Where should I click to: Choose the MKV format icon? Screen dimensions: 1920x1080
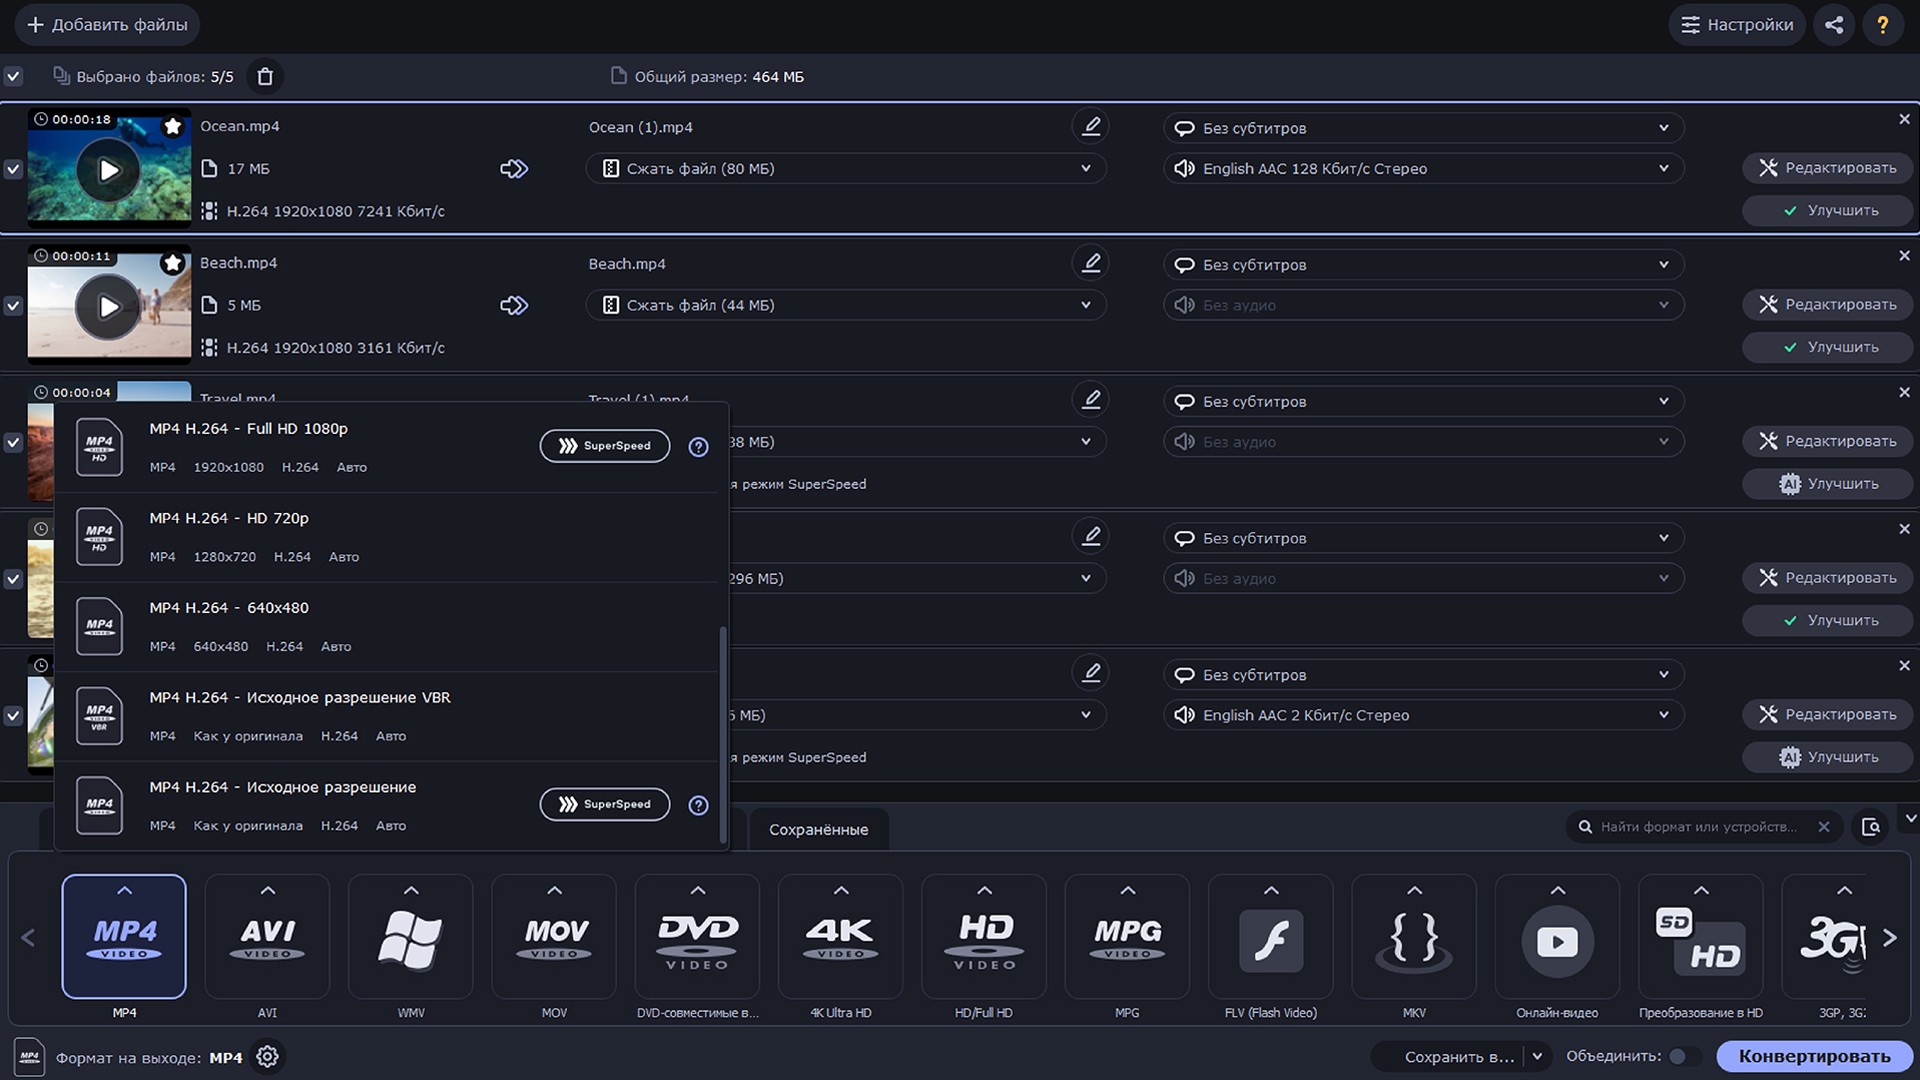[1413, 937]
